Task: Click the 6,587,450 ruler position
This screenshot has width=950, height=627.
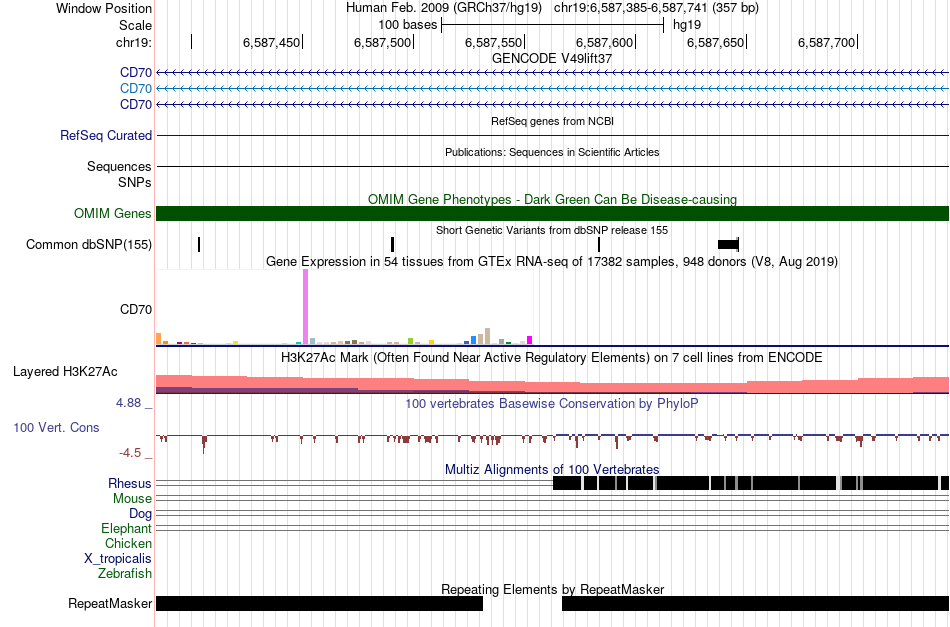Action: (271, 42)
